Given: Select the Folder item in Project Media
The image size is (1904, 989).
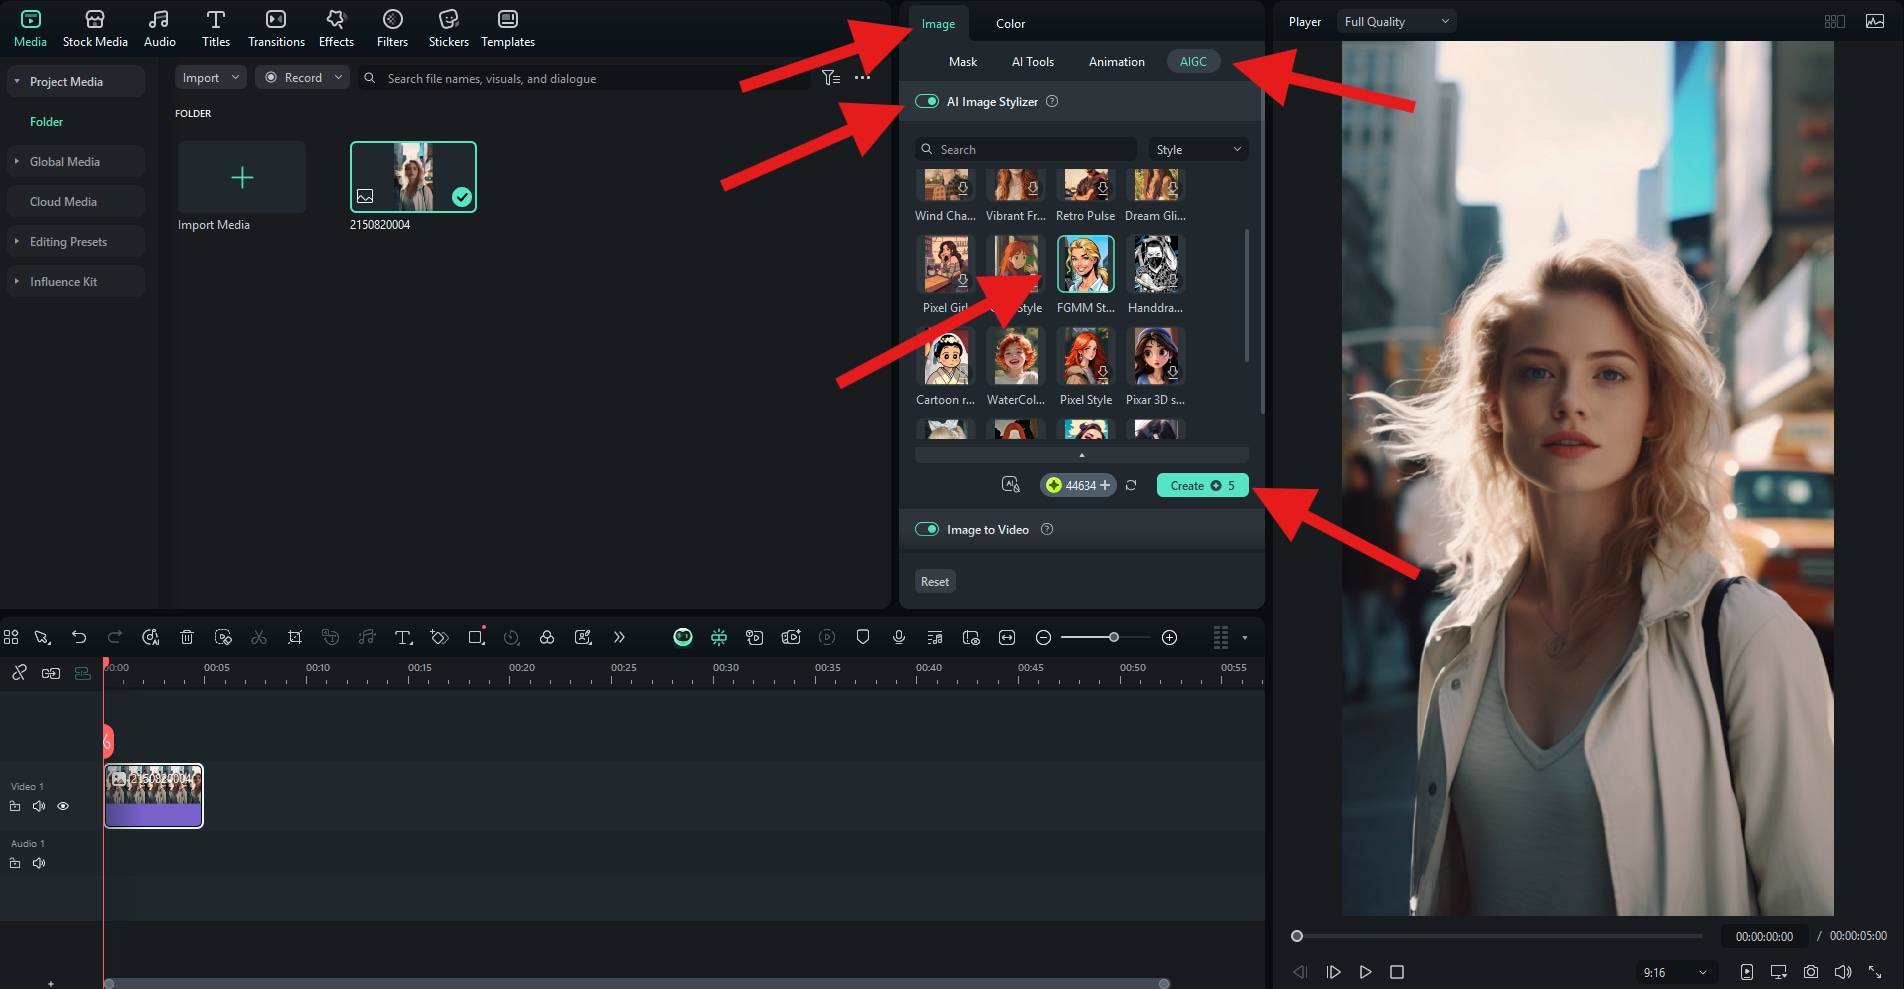Looking at the screenshot, I should click(46, 121).
